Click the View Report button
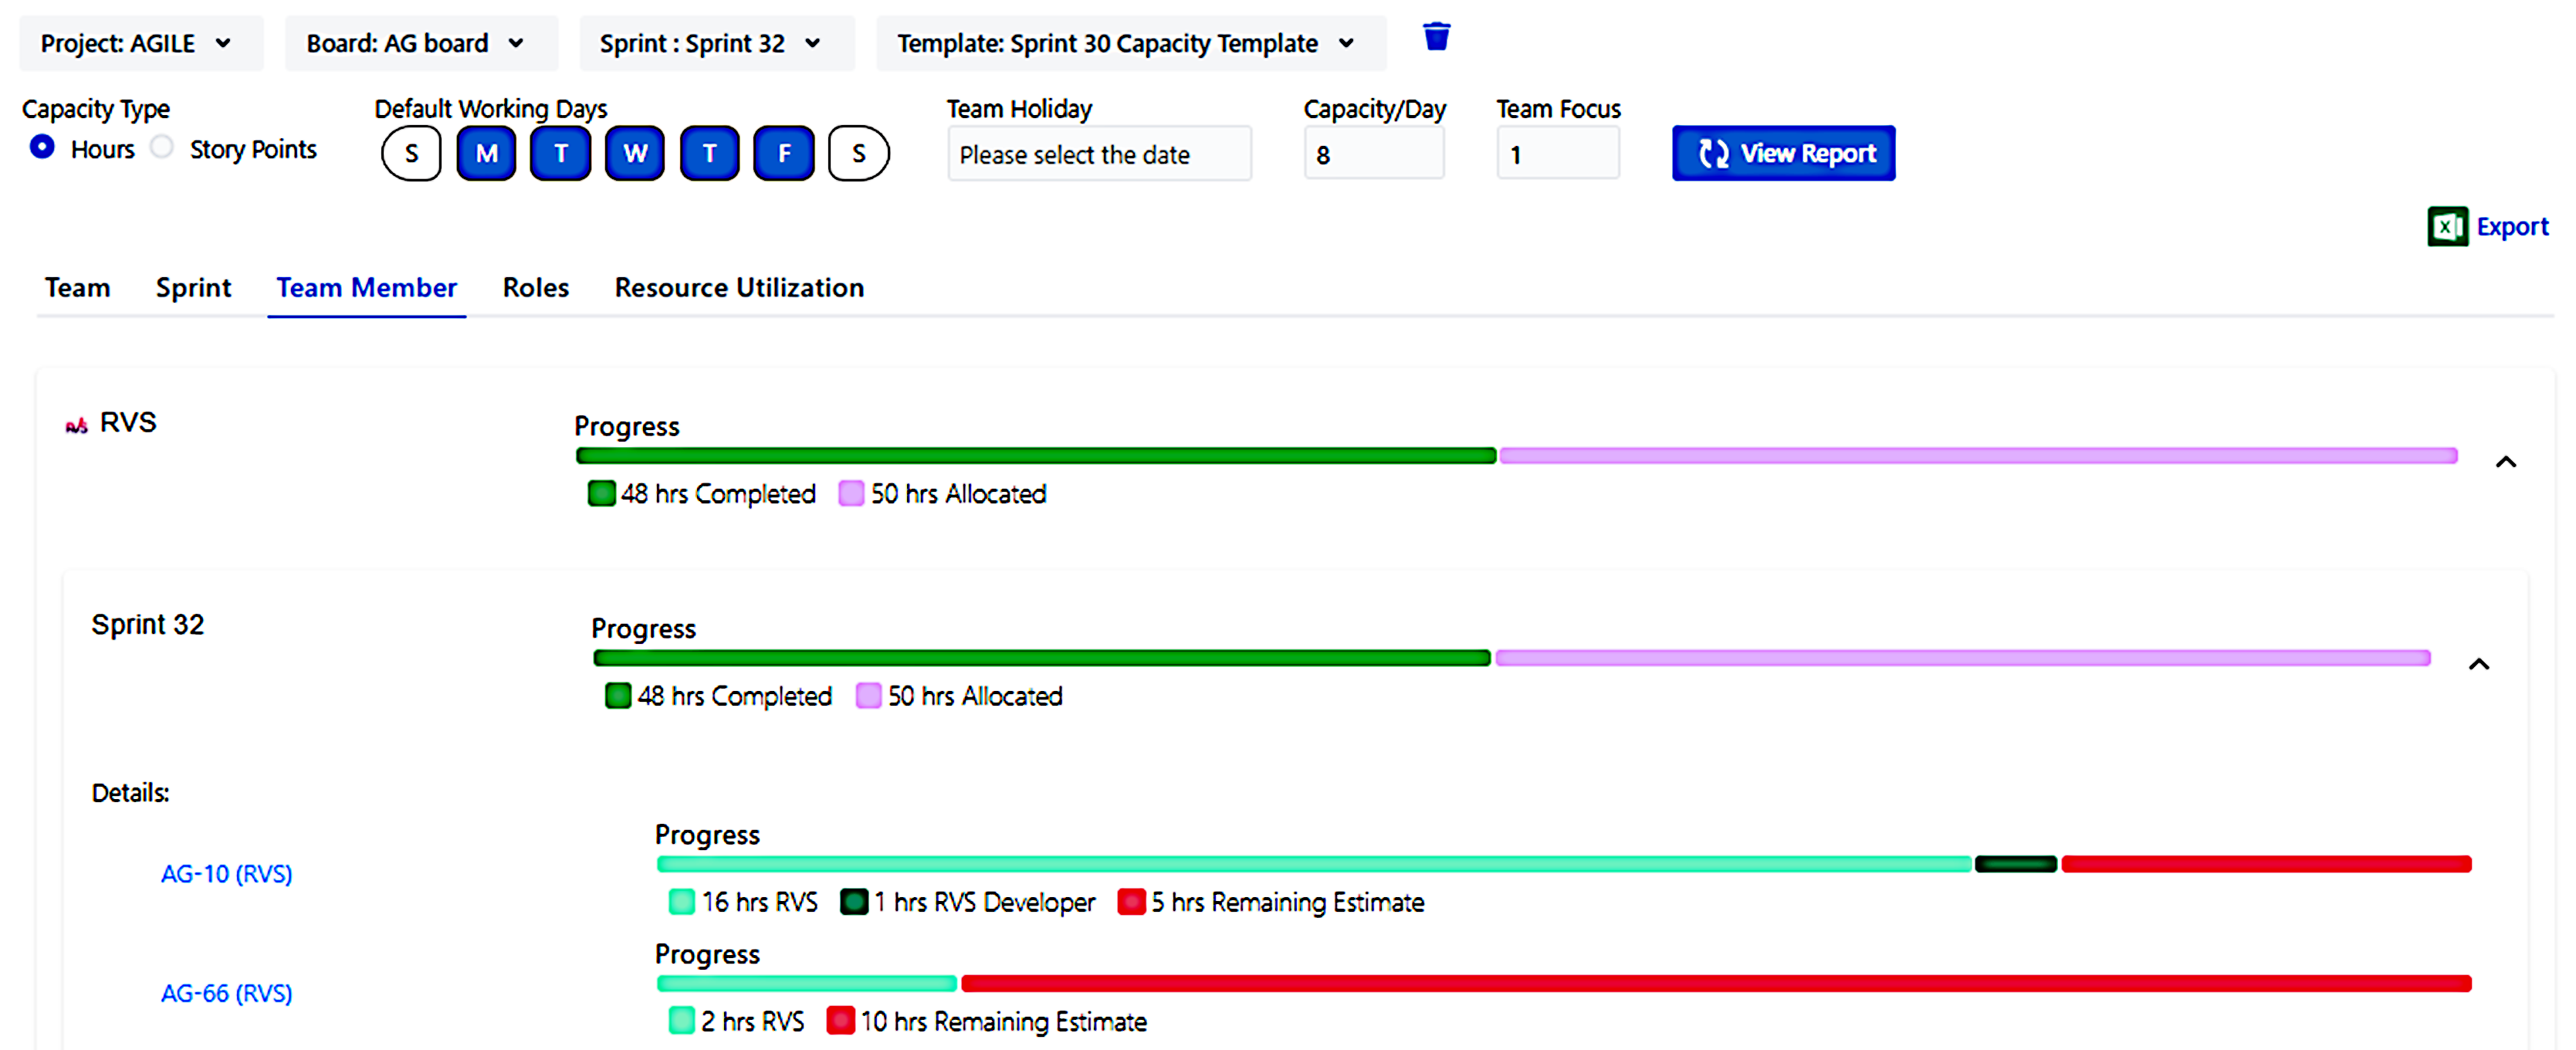This screenshot has height=1050, width=2576. [1783, 153]
